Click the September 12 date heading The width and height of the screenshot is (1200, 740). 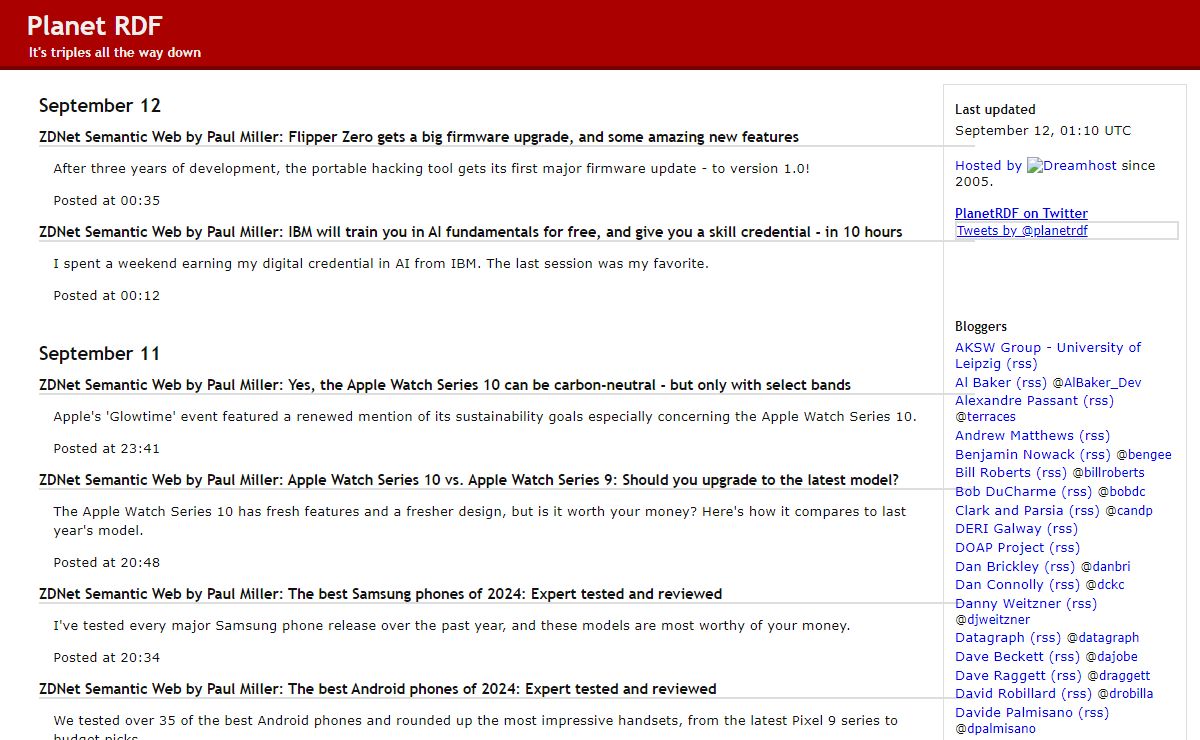tap(100, 106)
